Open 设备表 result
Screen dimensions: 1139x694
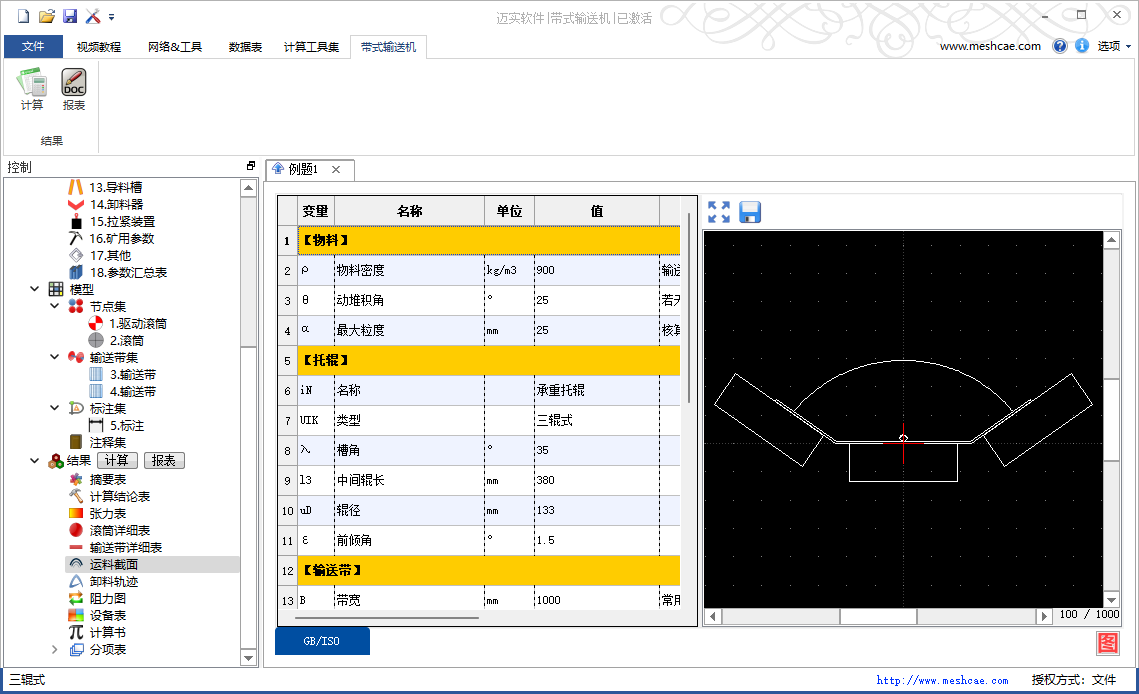[x=108, y=616]
